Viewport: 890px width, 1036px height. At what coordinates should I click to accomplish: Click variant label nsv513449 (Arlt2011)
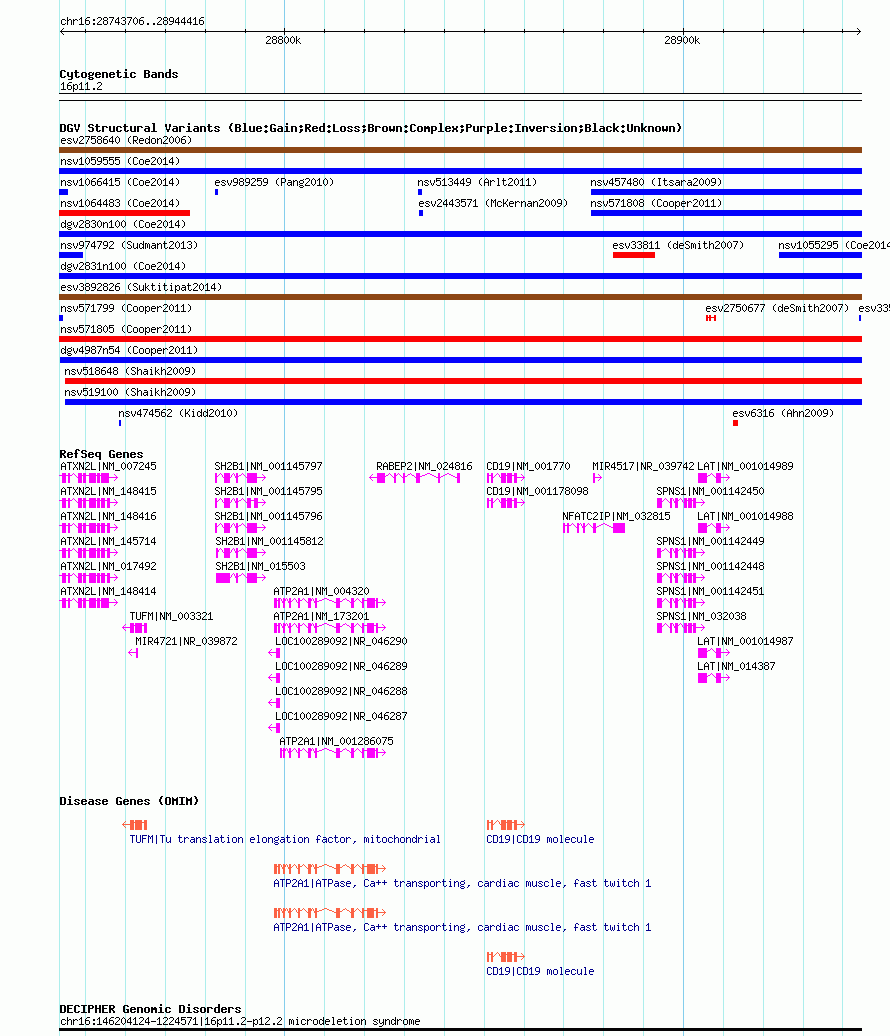(477, 182)
